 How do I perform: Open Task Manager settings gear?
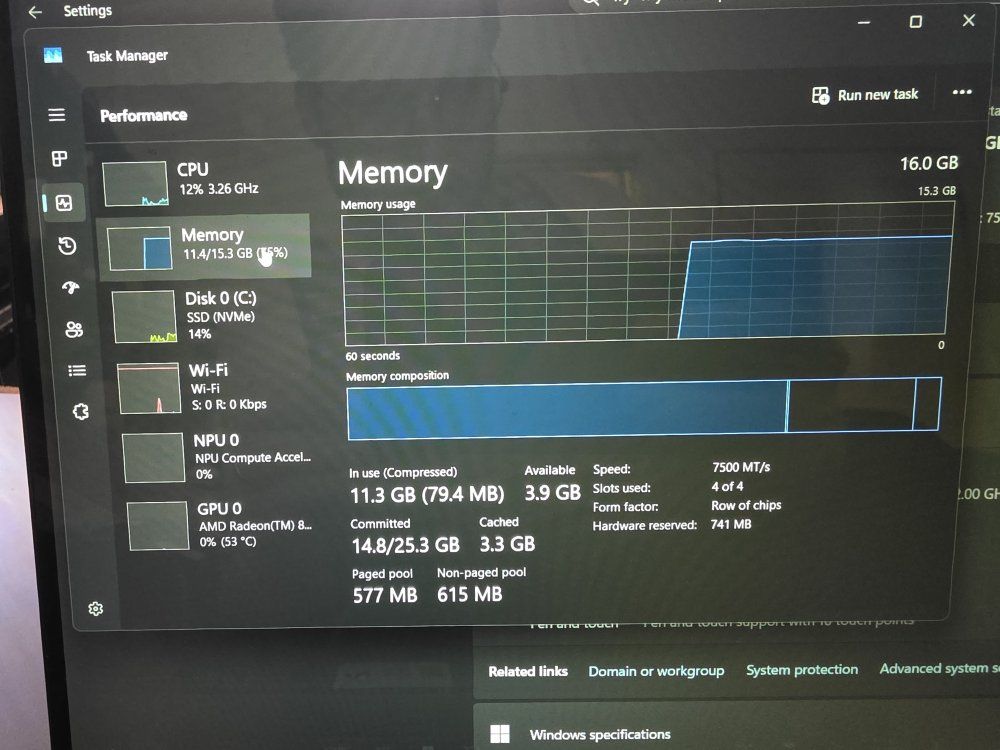pyautogui.click(x=96, y=609)
